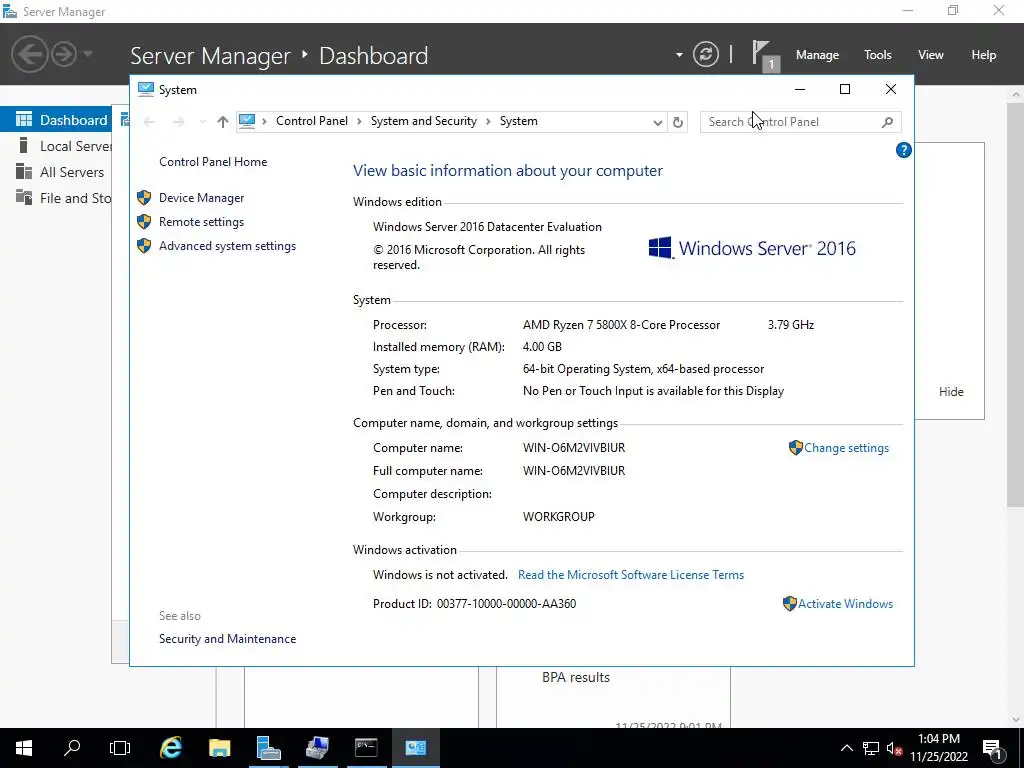
Task: Select Dashboard in Server Manager sidebar
Action: (x=56, y=120)
